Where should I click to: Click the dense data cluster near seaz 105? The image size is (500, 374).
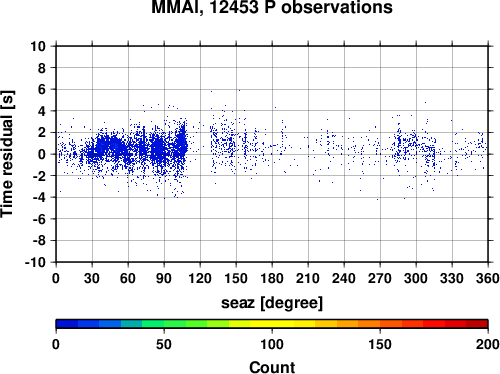[x=182, y=142]
